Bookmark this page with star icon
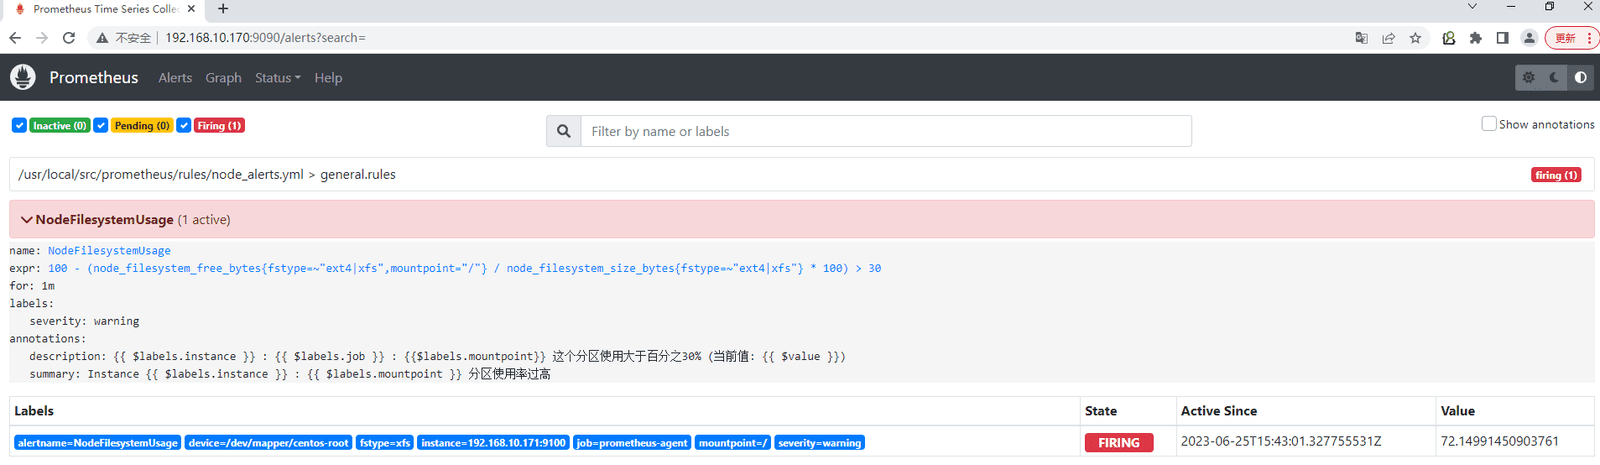 pos(1415,38)
